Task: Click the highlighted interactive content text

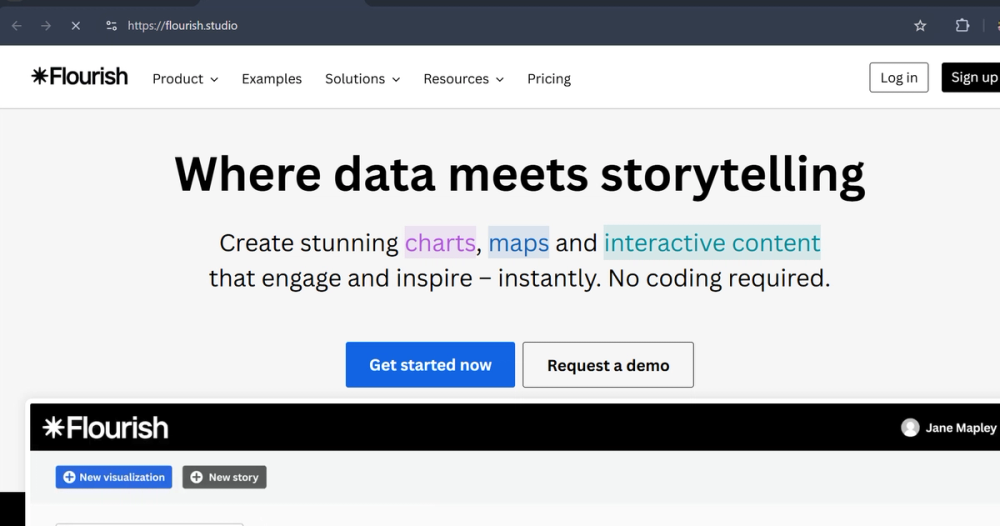Action: [712, 243]
